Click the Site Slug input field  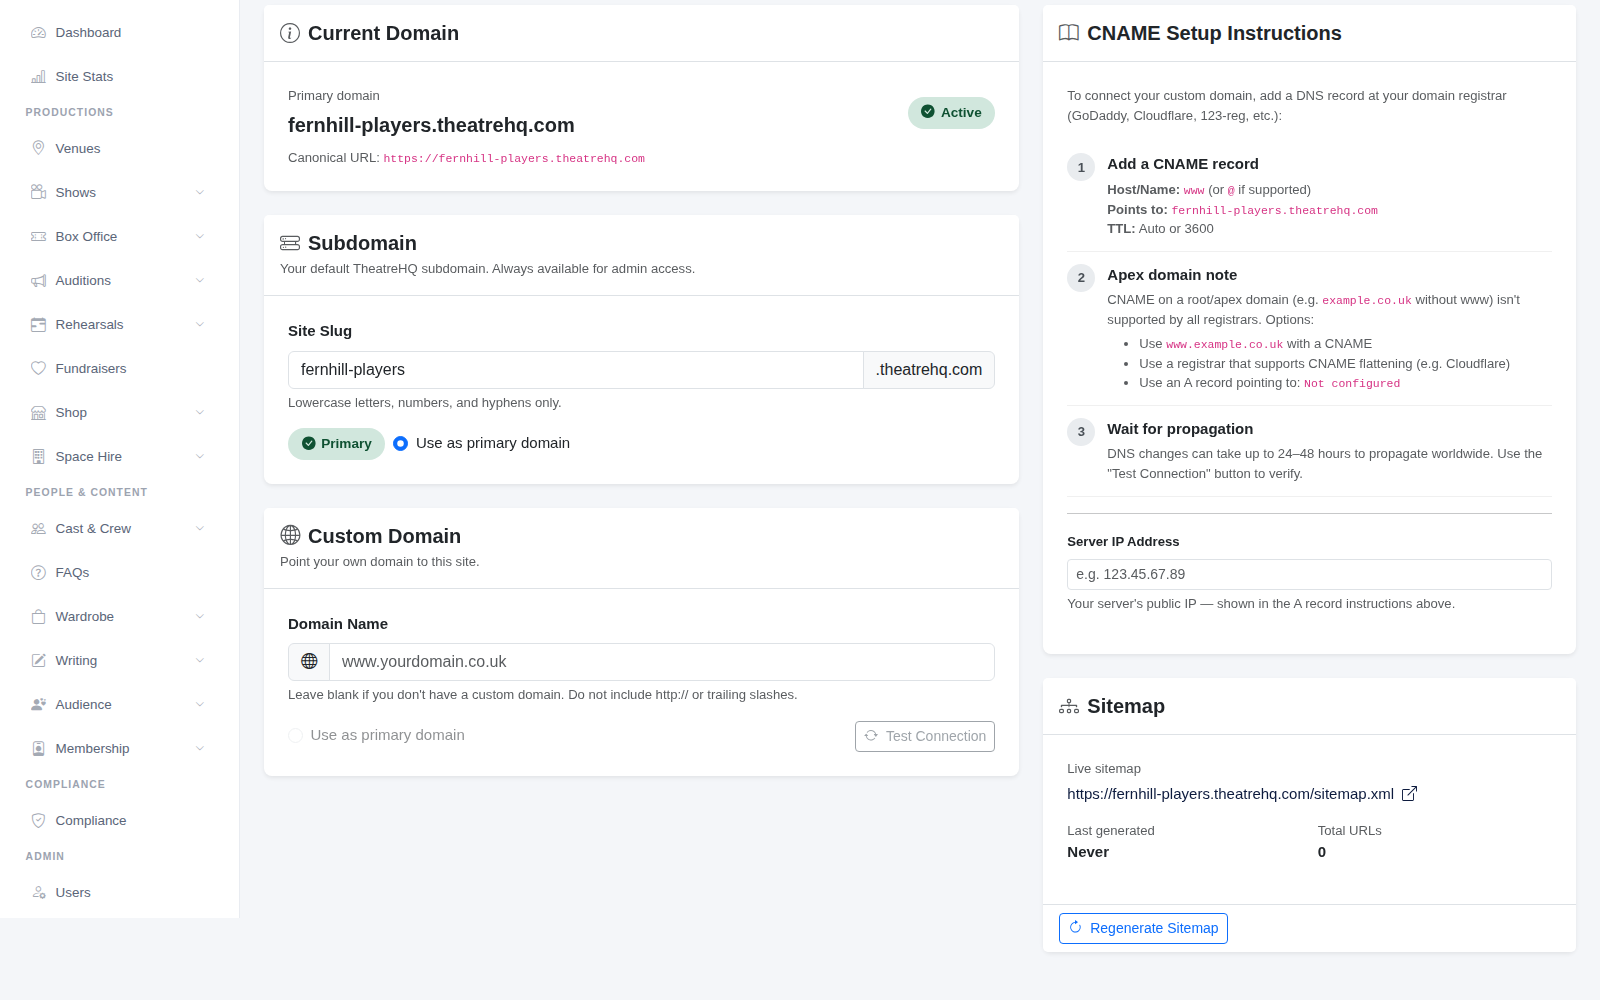pyautogui.click(x=576, y=370)
